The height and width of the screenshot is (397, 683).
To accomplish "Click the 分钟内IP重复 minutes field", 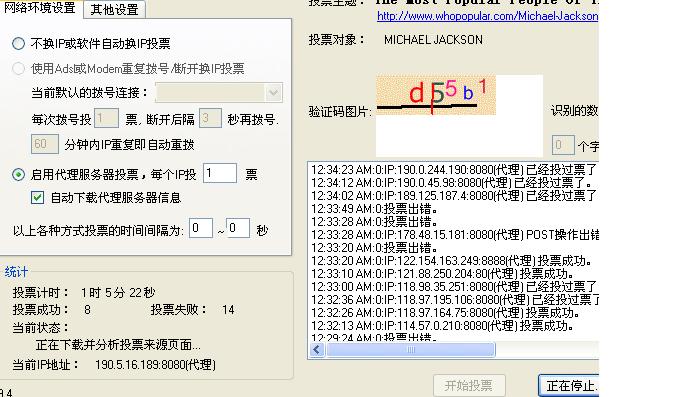I will click(x=44, y=144).
